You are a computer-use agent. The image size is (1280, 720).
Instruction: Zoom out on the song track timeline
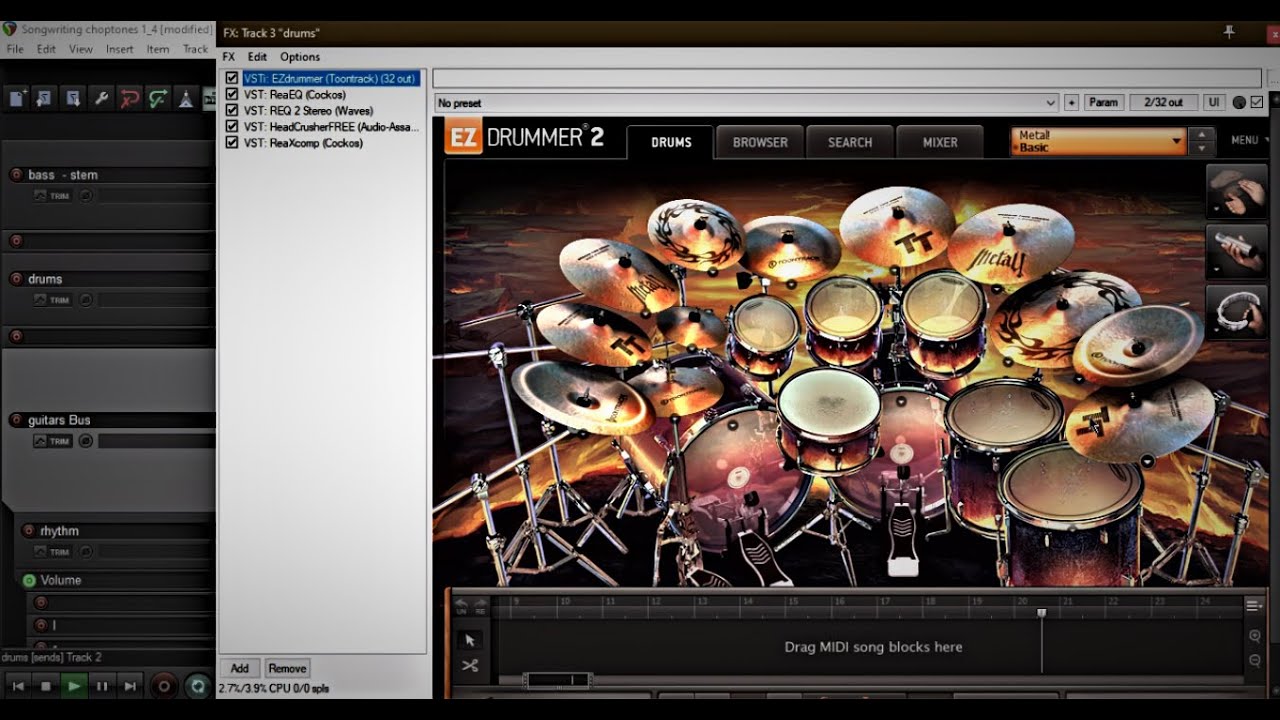coord(1255,660)
